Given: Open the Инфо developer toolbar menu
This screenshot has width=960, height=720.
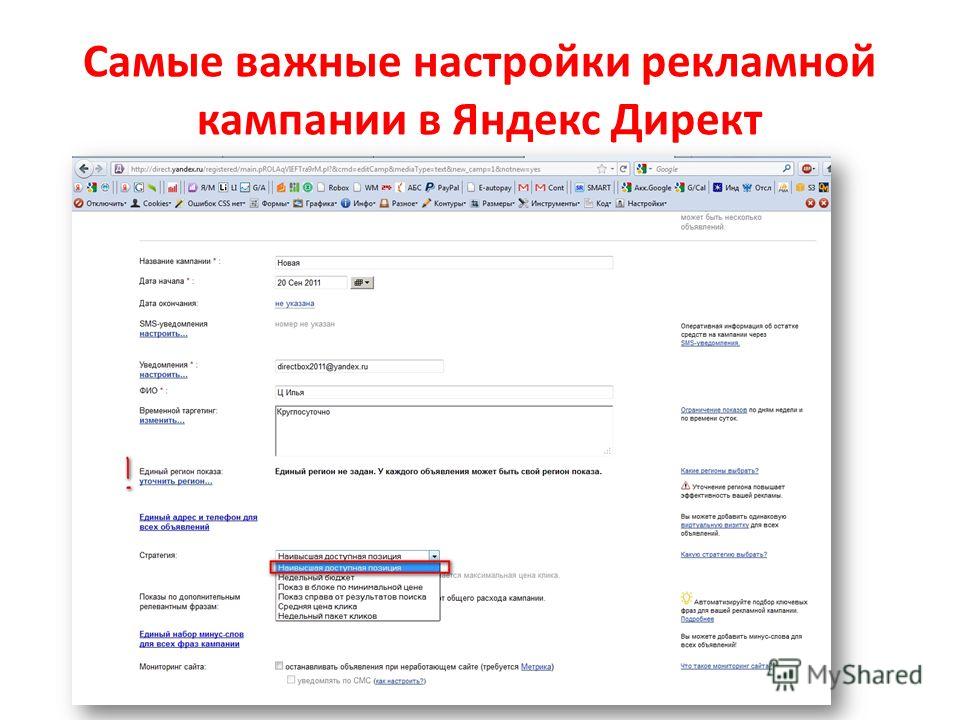Looking at the screenshot, I should (359, 203).
